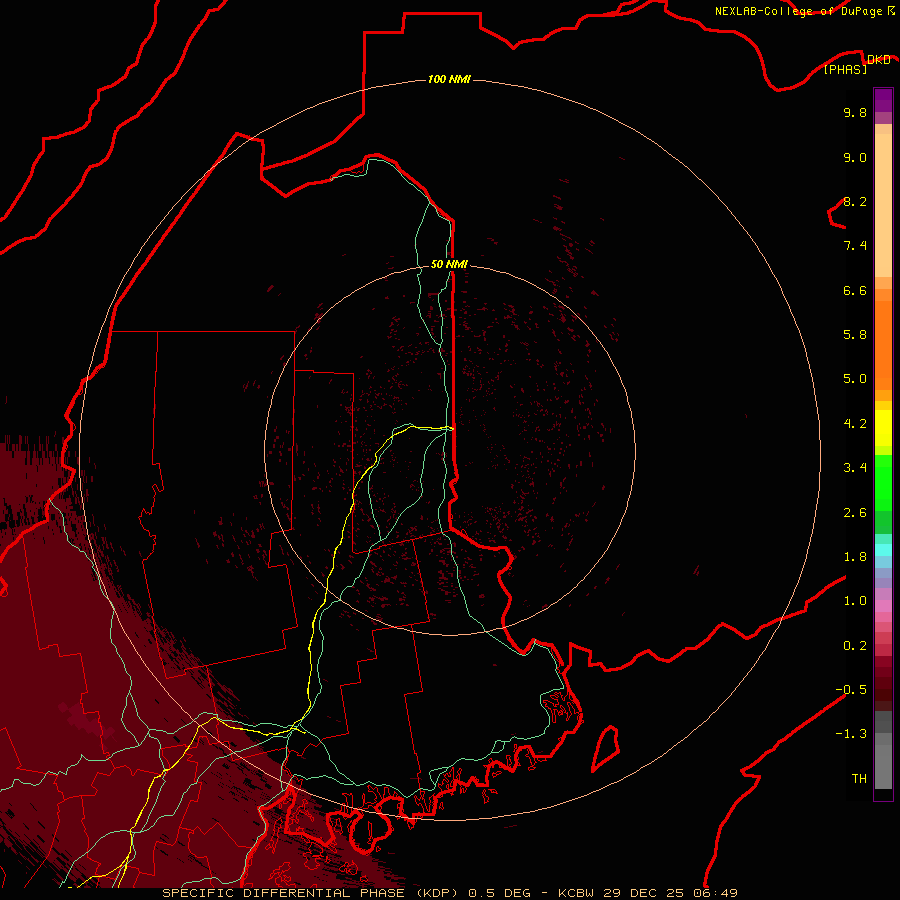Image resolution: width=900 pixels, height=900 pixels.
Task: Select the -0.5 value on the legend
Action: 851,690
